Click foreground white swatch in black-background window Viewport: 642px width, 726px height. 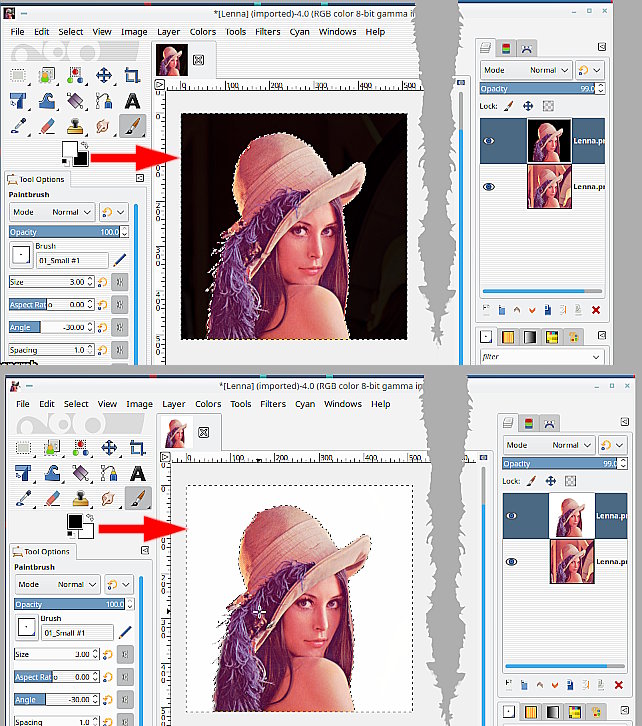point(69,150)
